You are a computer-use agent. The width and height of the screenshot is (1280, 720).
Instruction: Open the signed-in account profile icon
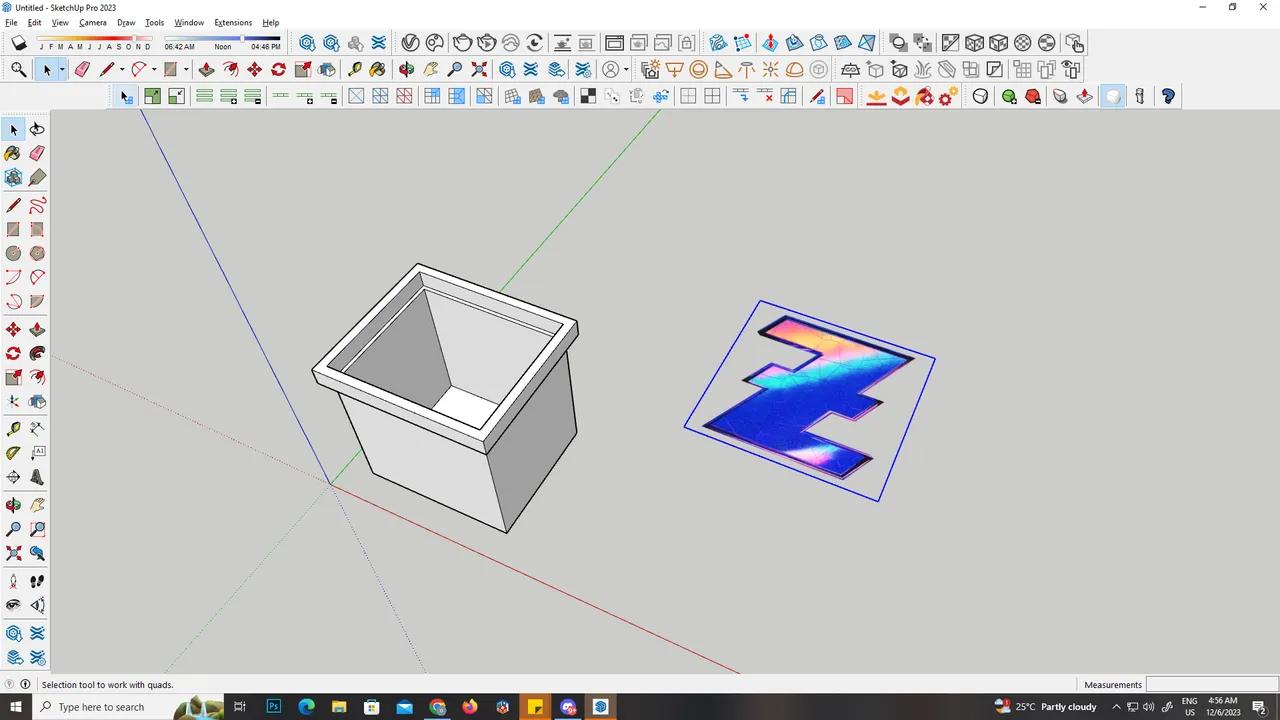[x=611, y=69]
